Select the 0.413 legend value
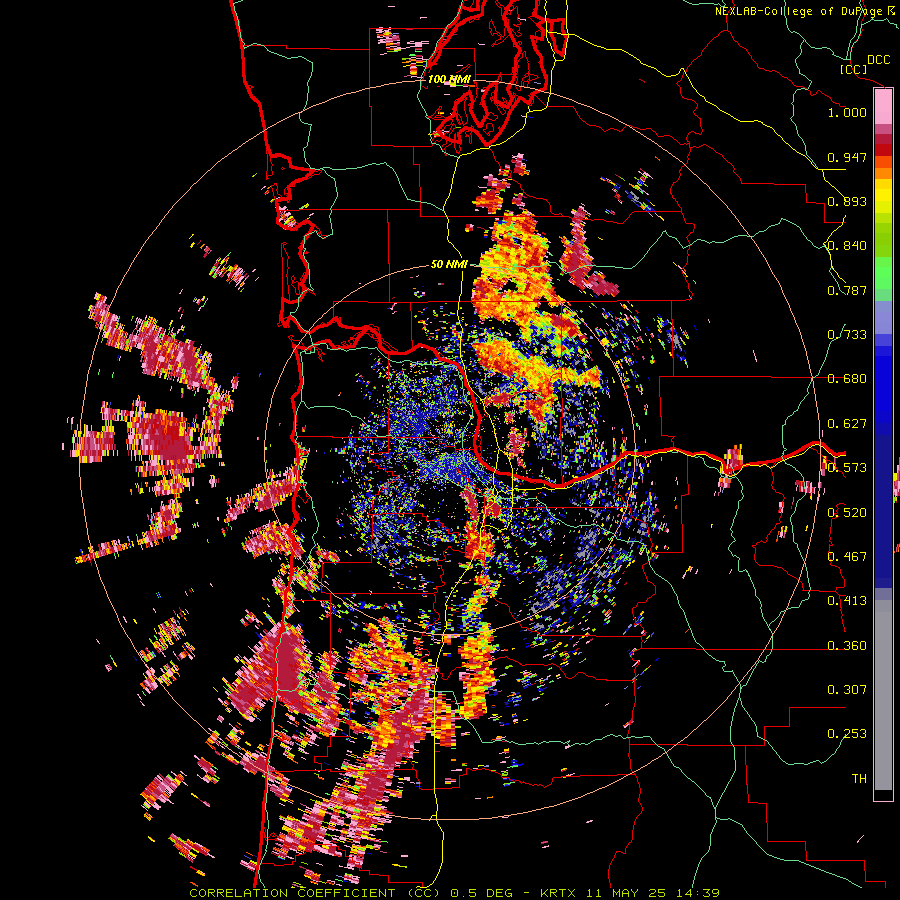900x900 pixels. pos(847,601)
